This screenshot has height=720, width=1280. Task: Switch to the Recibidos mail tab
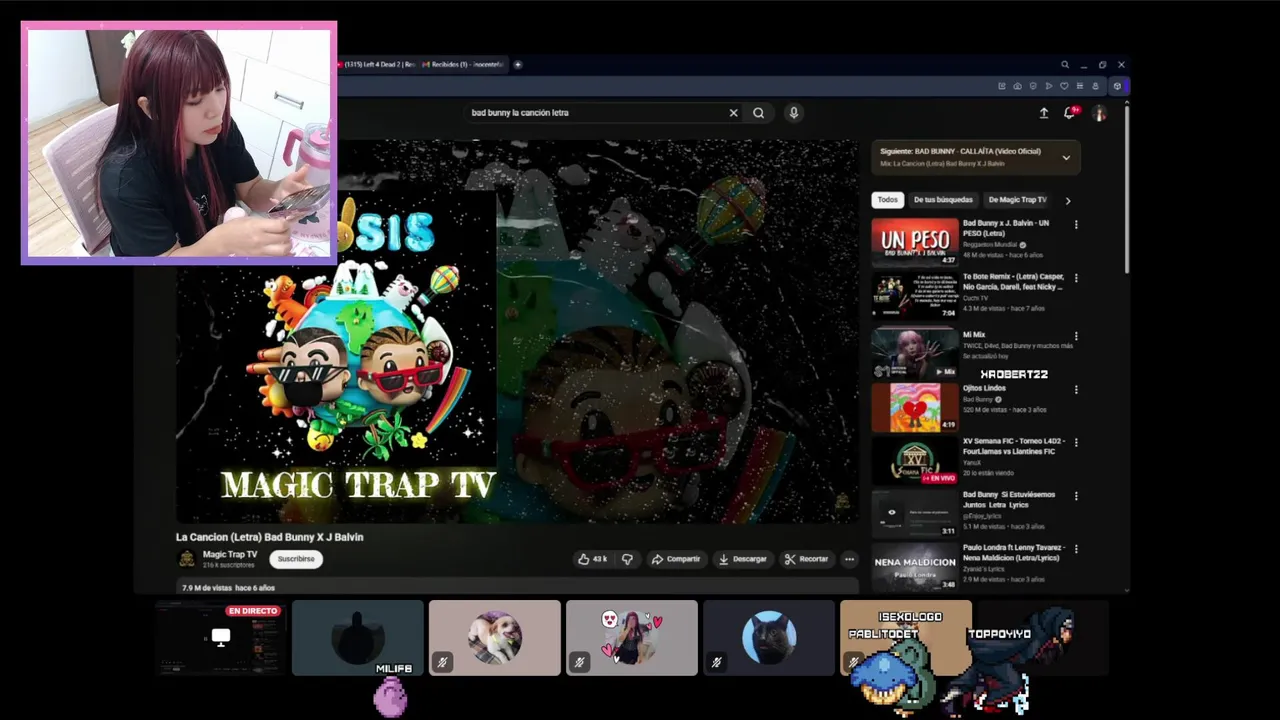pyautogui.click(x=463, y=65)
